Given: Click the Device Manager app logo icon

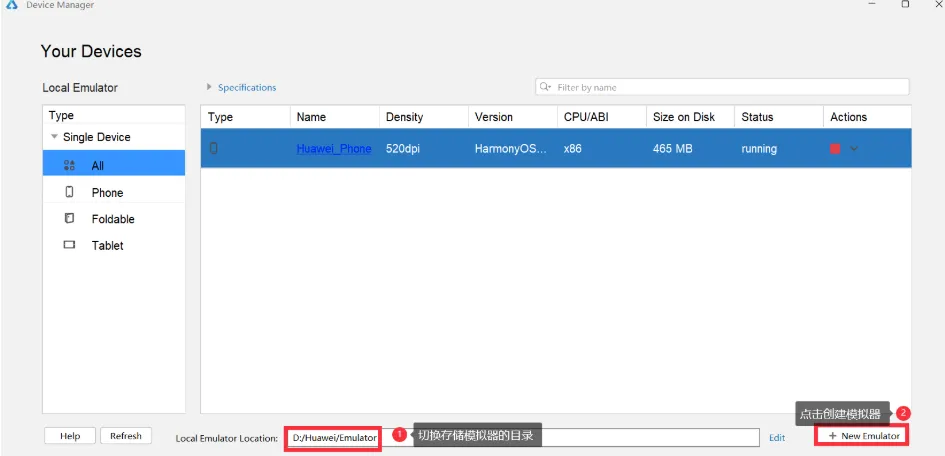Looking at the screenshot, I should coord(11,5).
